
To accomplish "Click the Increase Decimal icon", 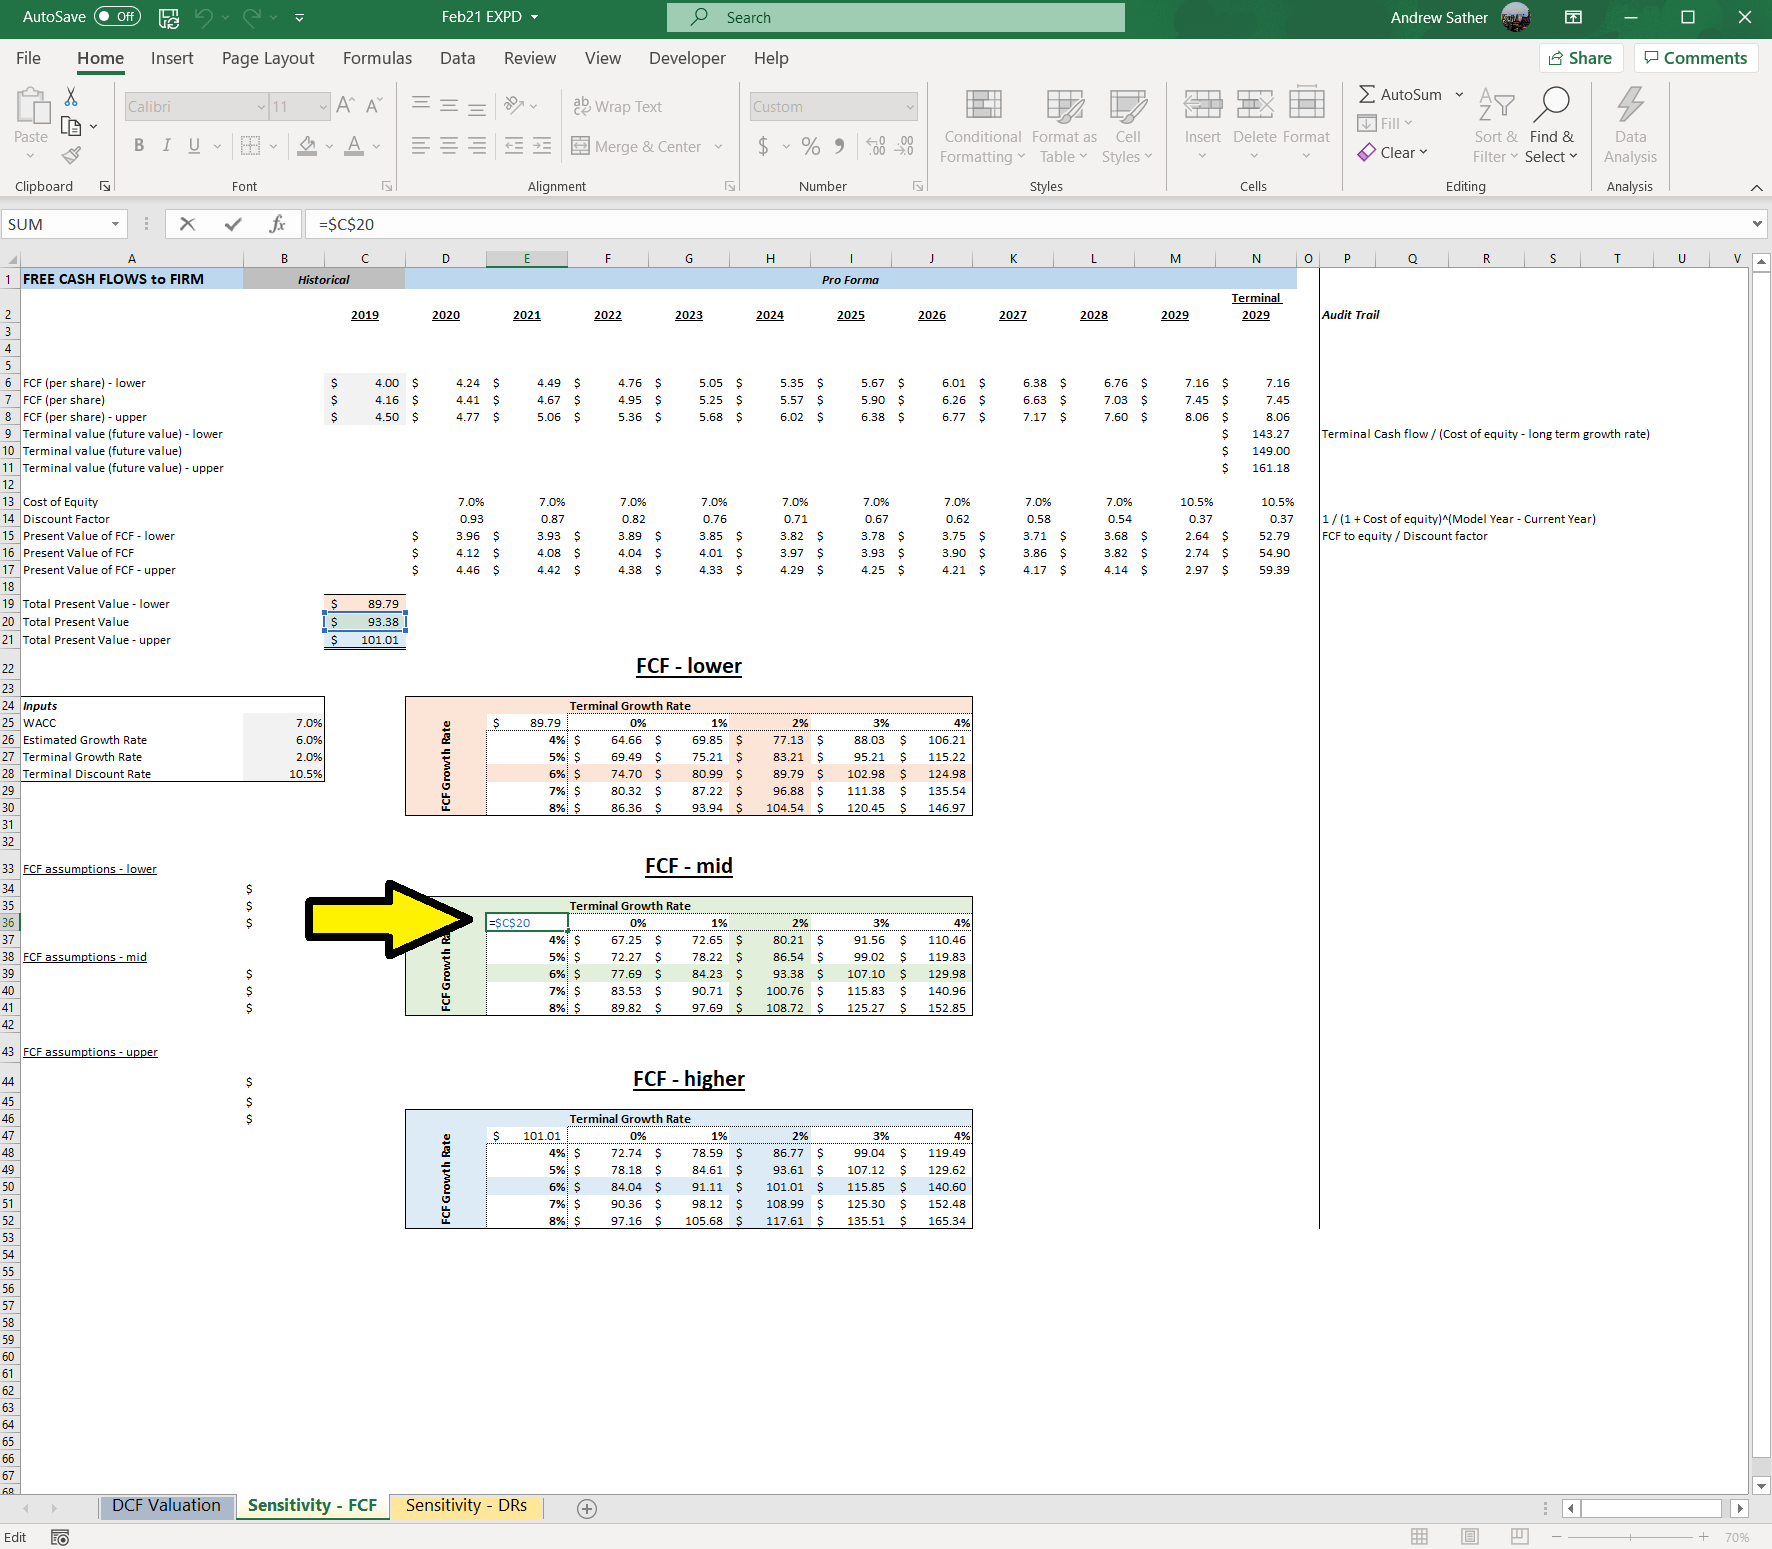I will click(x=876, y=146).
